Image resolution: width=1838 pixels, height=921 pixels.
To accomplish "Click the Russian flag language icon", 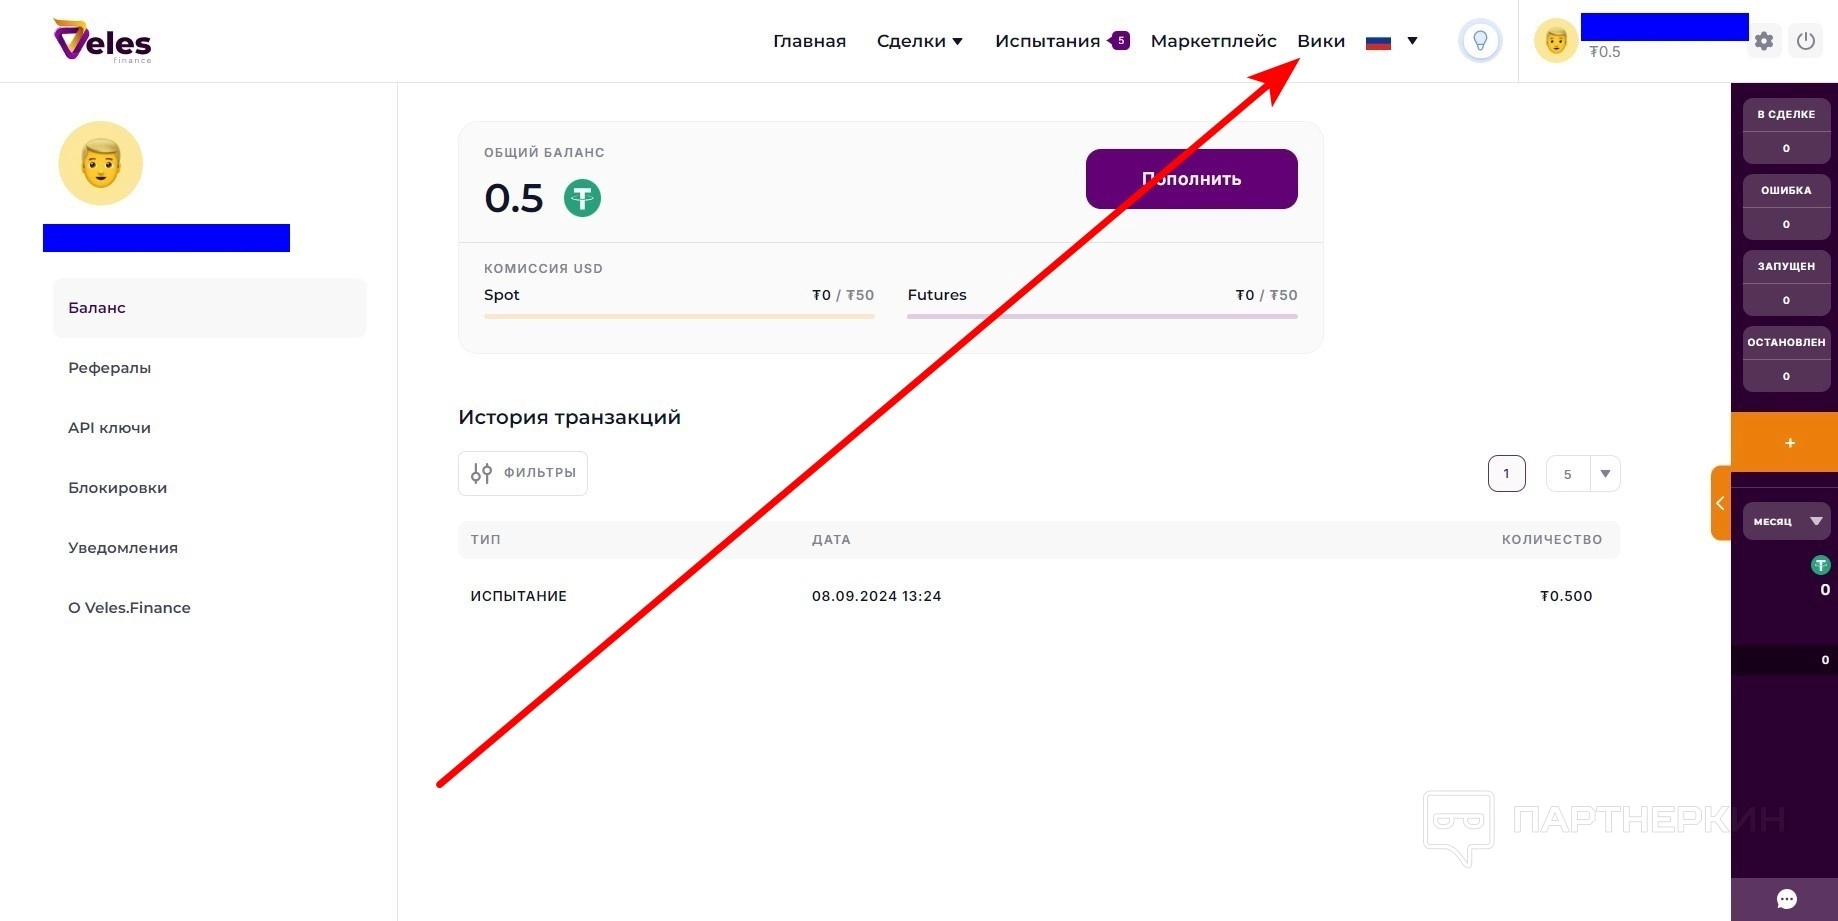I will point(1378,42).
